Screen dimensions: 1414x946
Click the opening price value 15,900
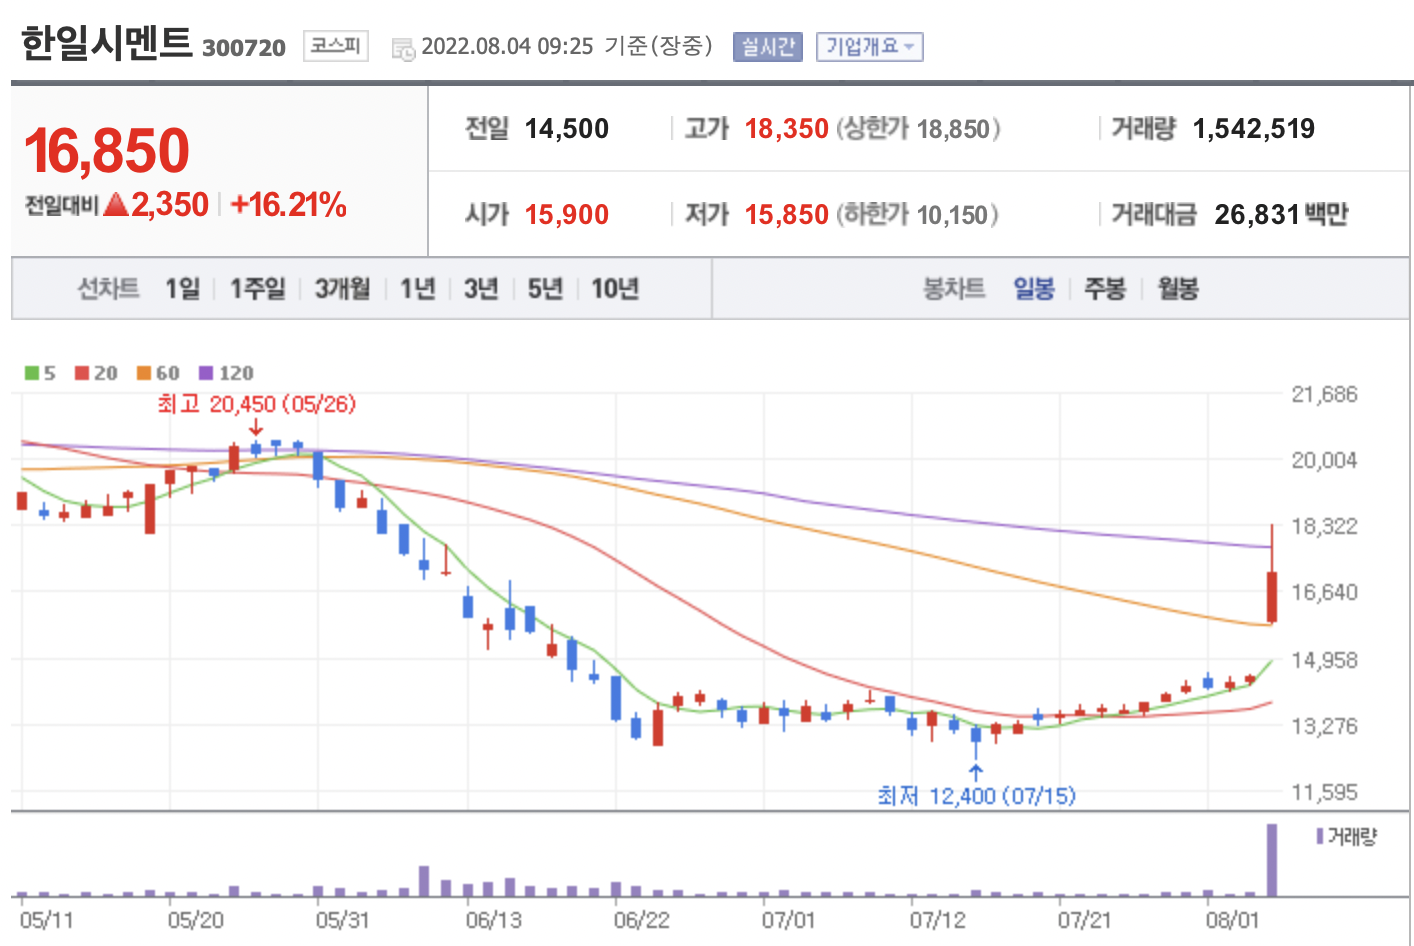tap(566, 215)
